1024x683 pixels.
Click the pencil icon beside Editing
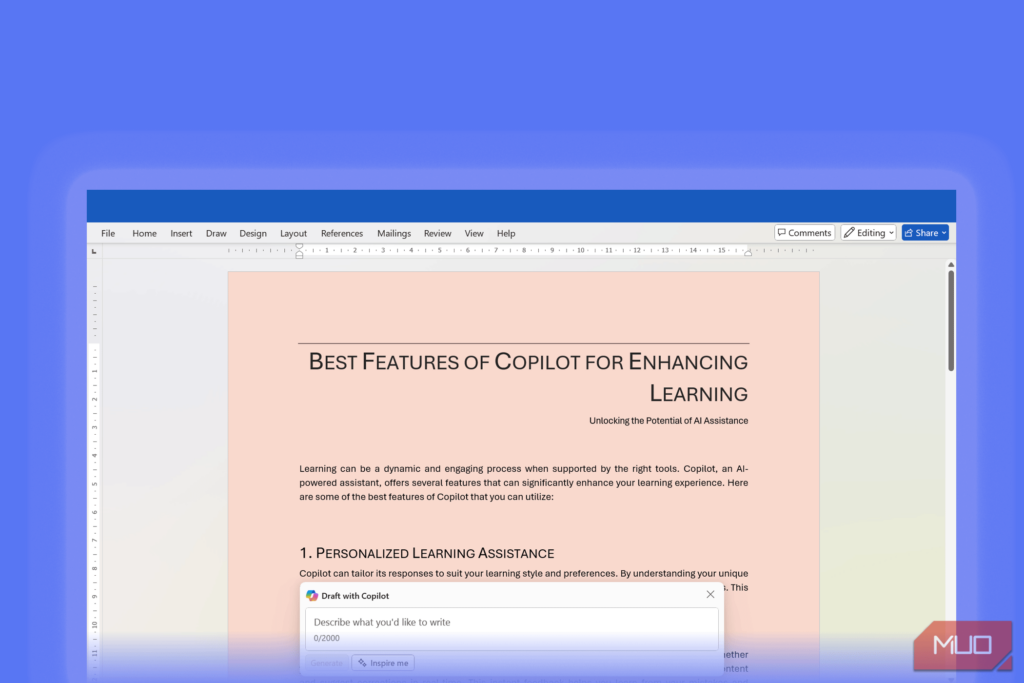tap(849, 232)
